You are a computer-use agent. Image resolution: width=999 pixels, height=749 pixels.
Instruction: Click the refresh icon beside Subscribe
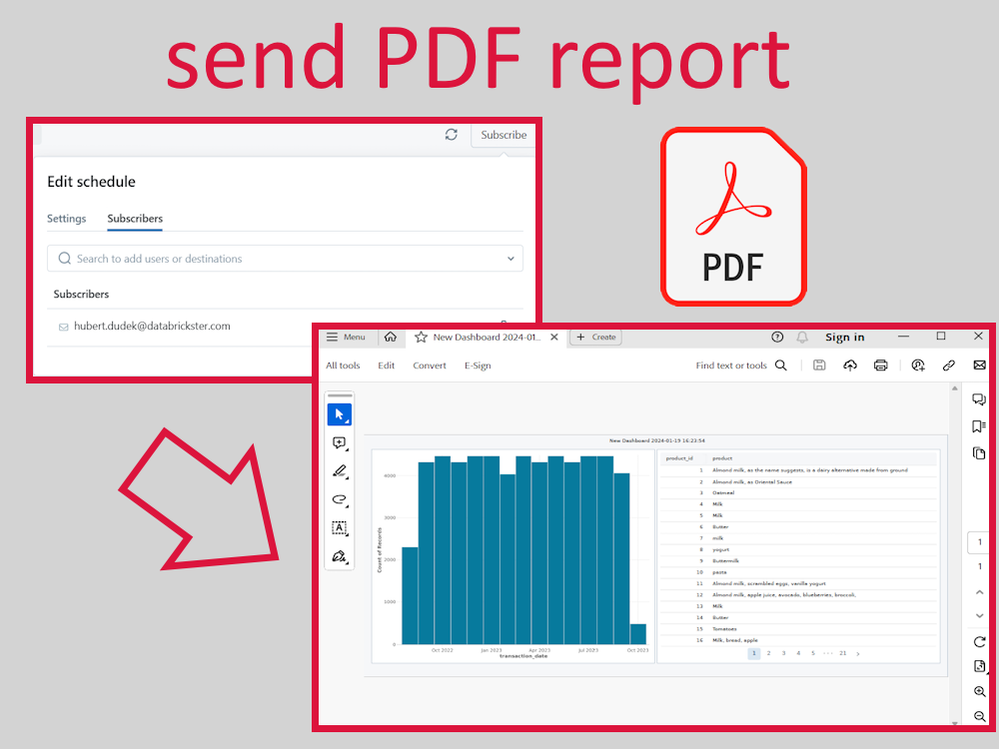pos(451,135)
